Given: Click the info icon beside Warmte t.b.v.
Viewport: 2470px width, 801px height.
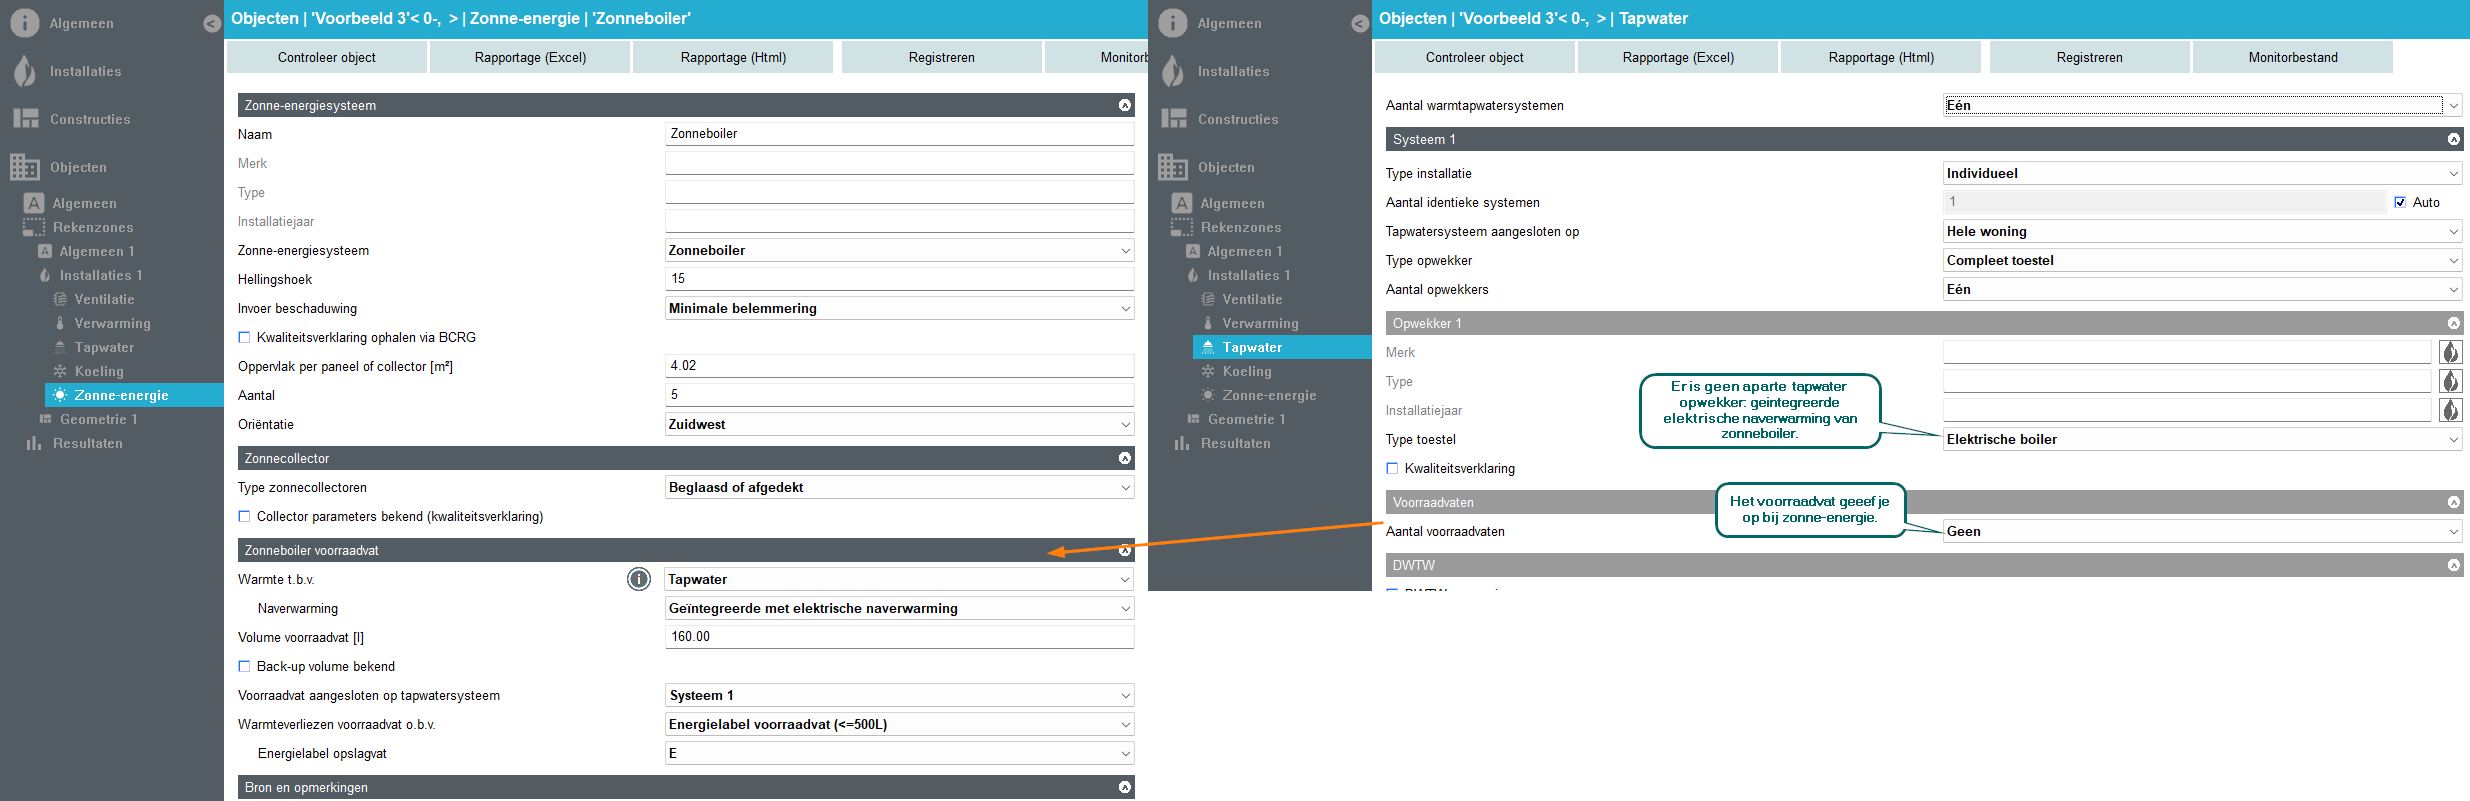Looking at the screenshot, I should (x=639, y=579).
